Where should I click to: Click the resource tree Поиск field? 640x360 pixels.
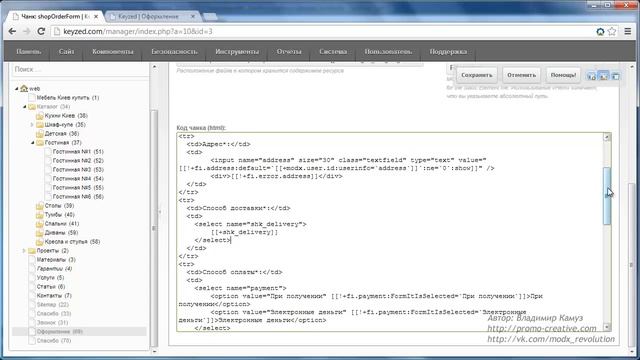80,69
